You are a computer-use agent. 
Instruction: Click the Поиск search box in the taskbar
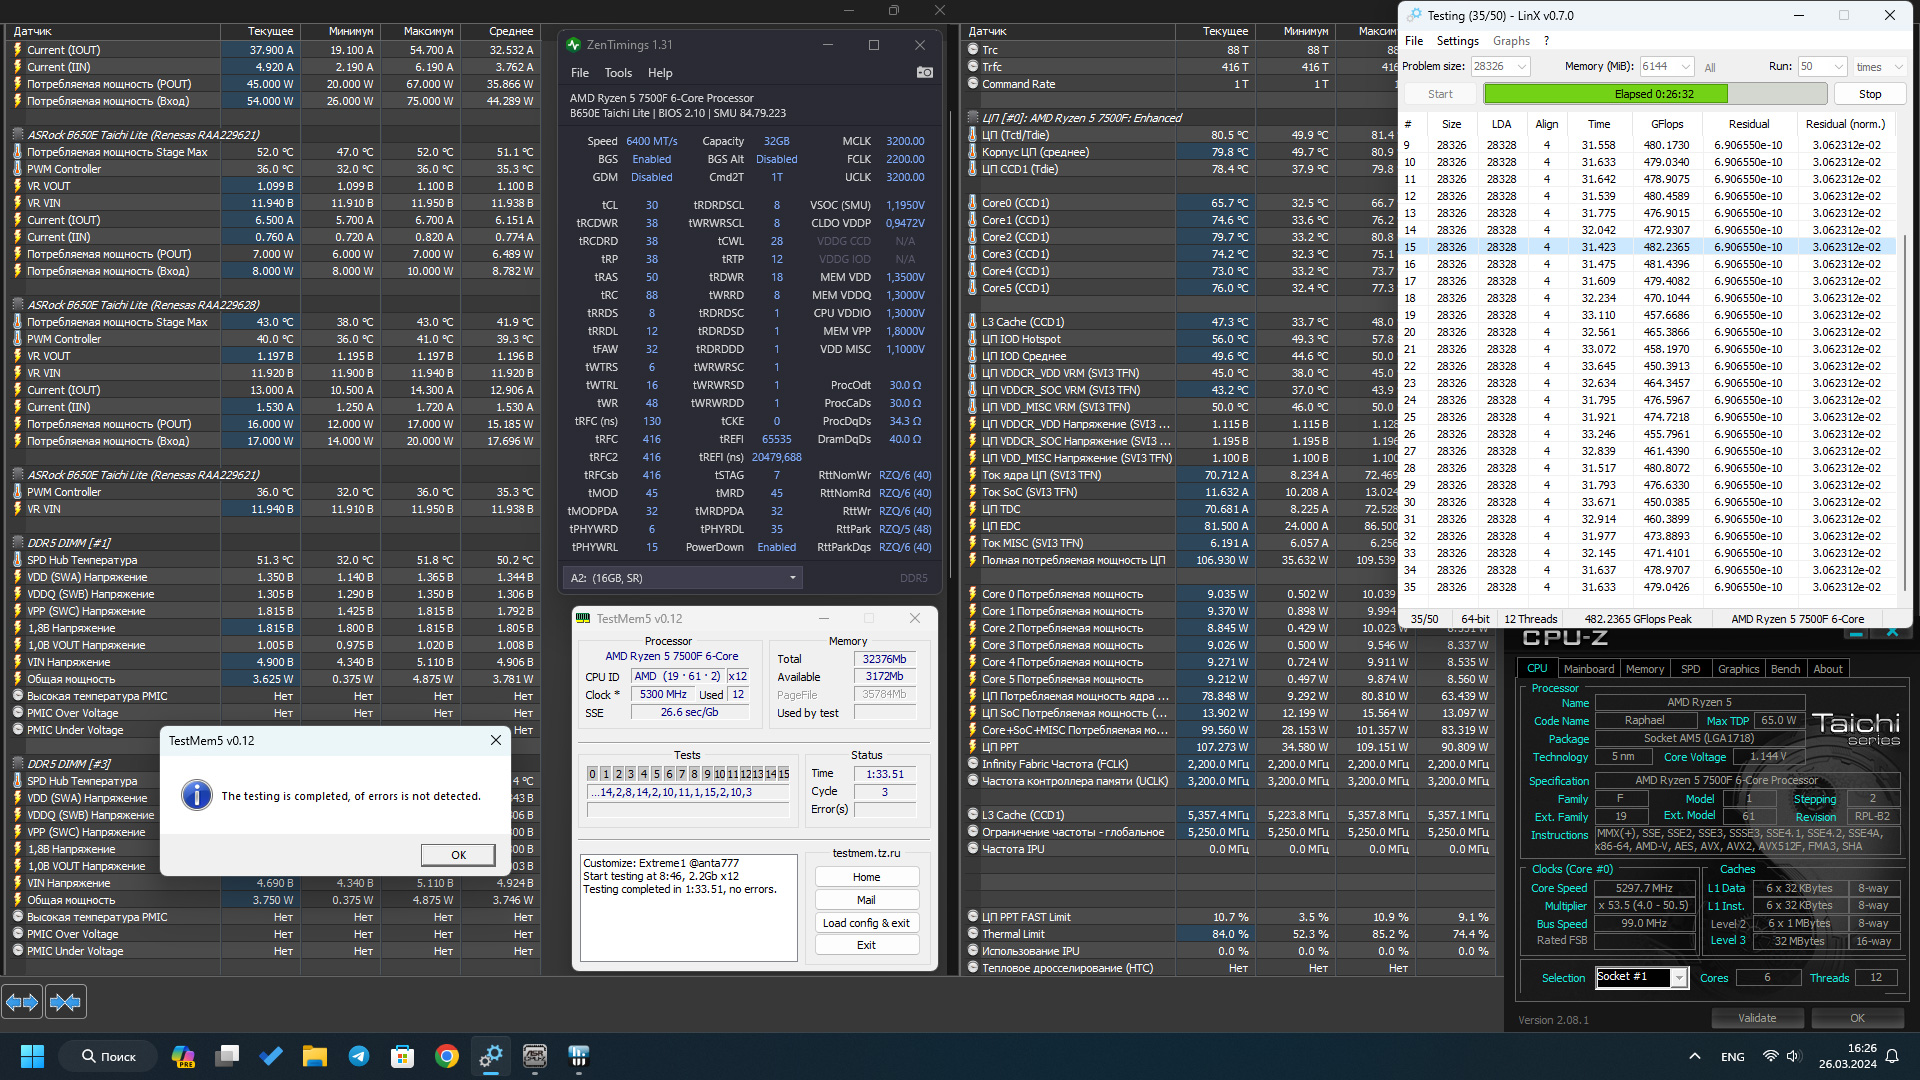[108, 1056]
